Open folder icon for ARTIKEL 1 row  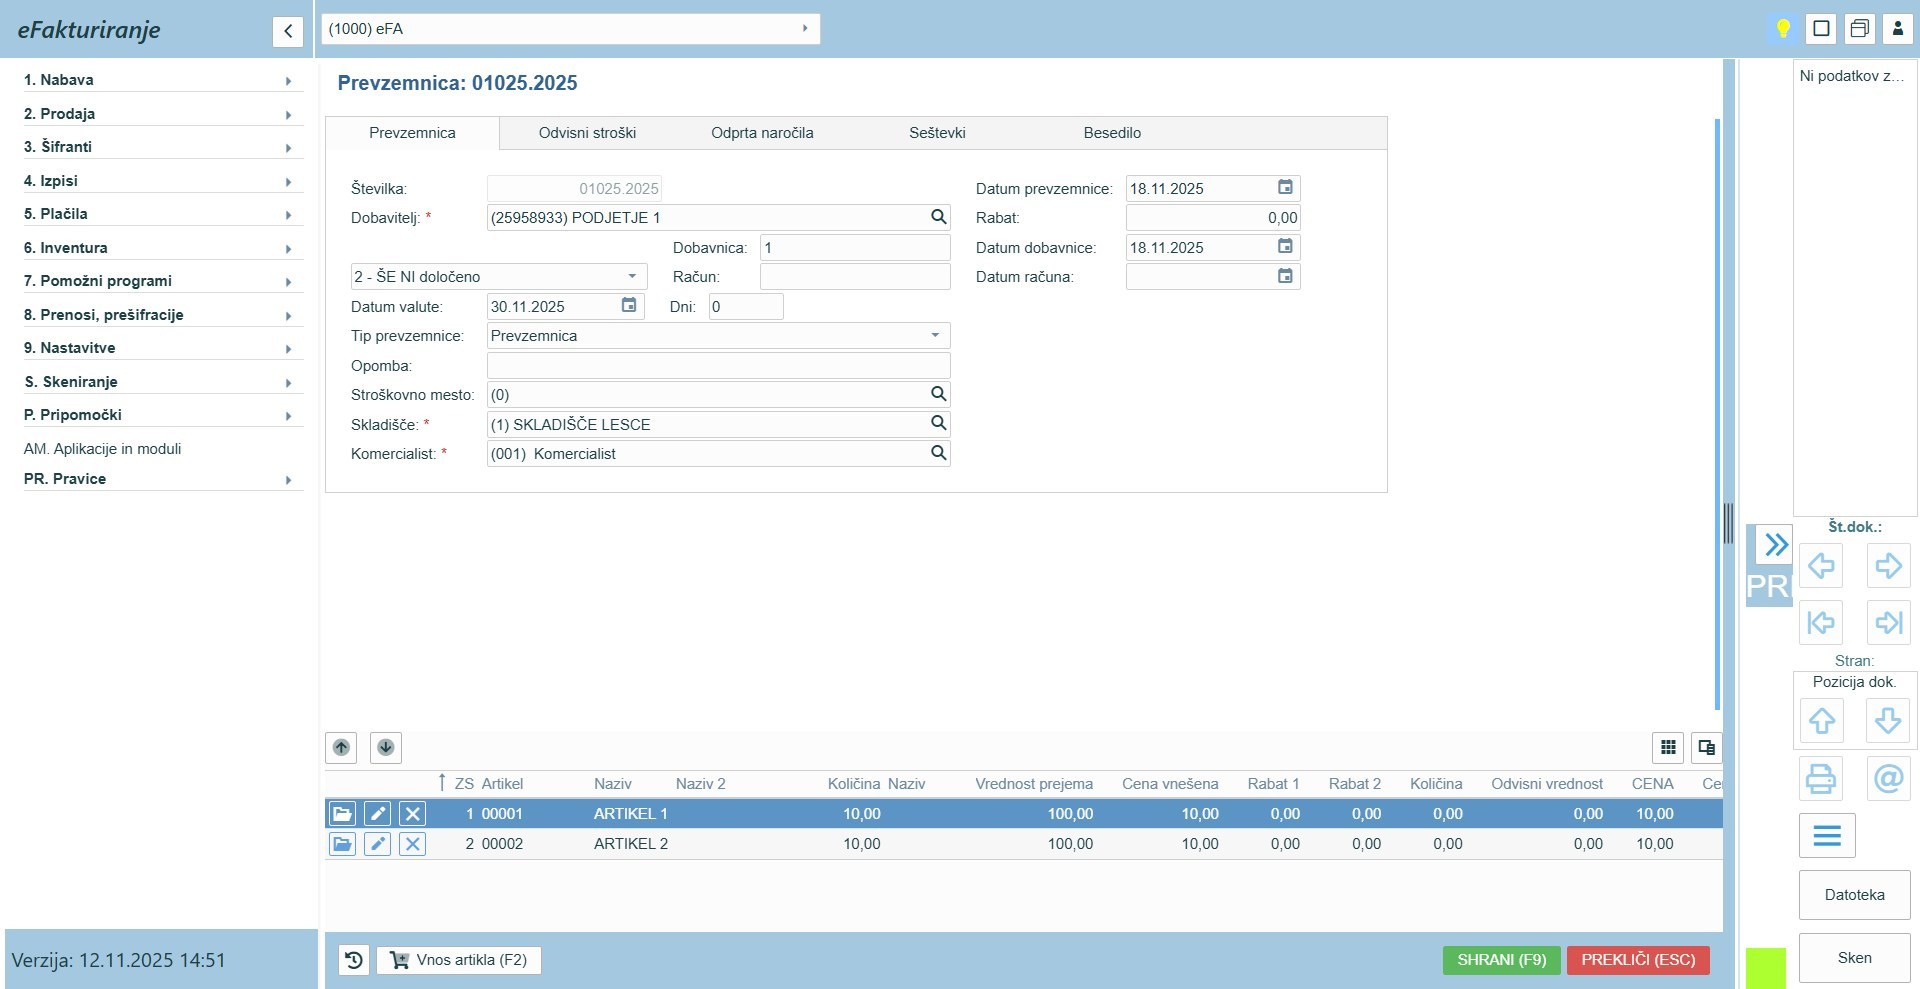(342, 814)
